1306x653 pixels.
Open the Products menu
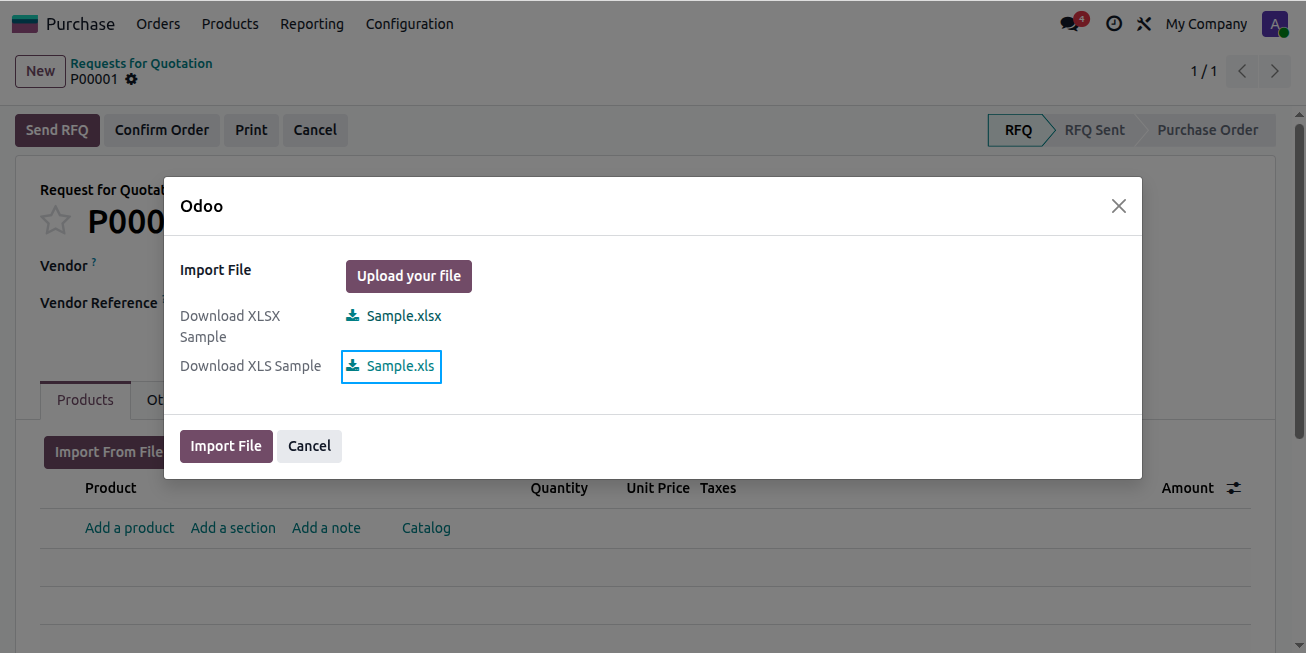(230, 24)
